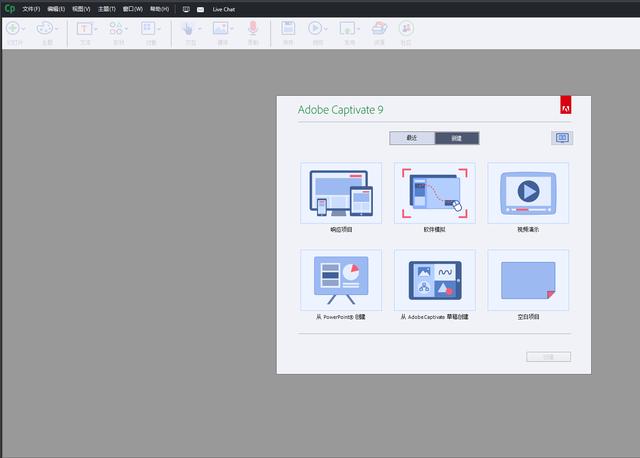Click the red Adobe logo

[566, 105]
